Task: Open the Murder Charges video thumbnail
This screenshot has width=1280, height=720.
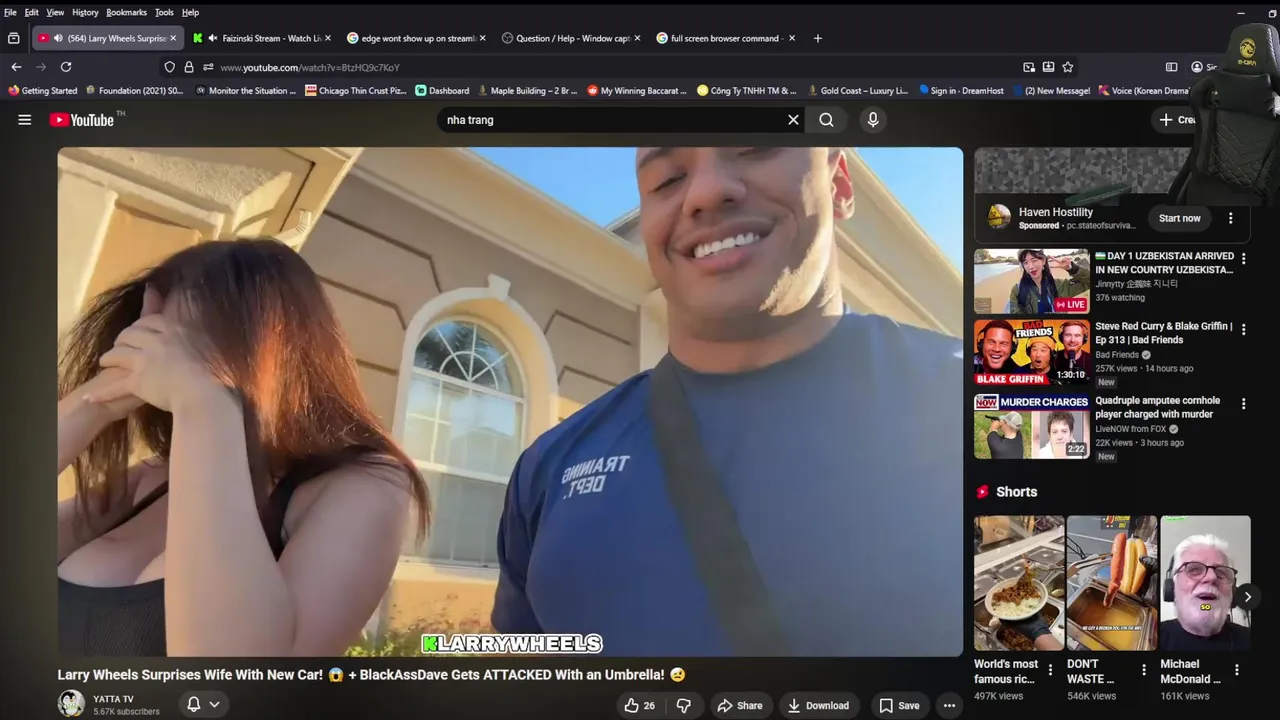Action: [1032, 426]
